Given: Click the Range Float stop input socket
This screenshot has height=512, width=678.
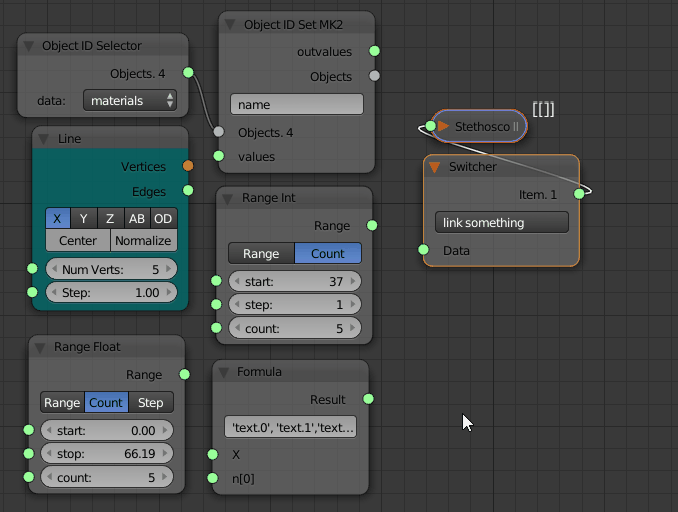Looking at the screenshot, I should 29,453.
